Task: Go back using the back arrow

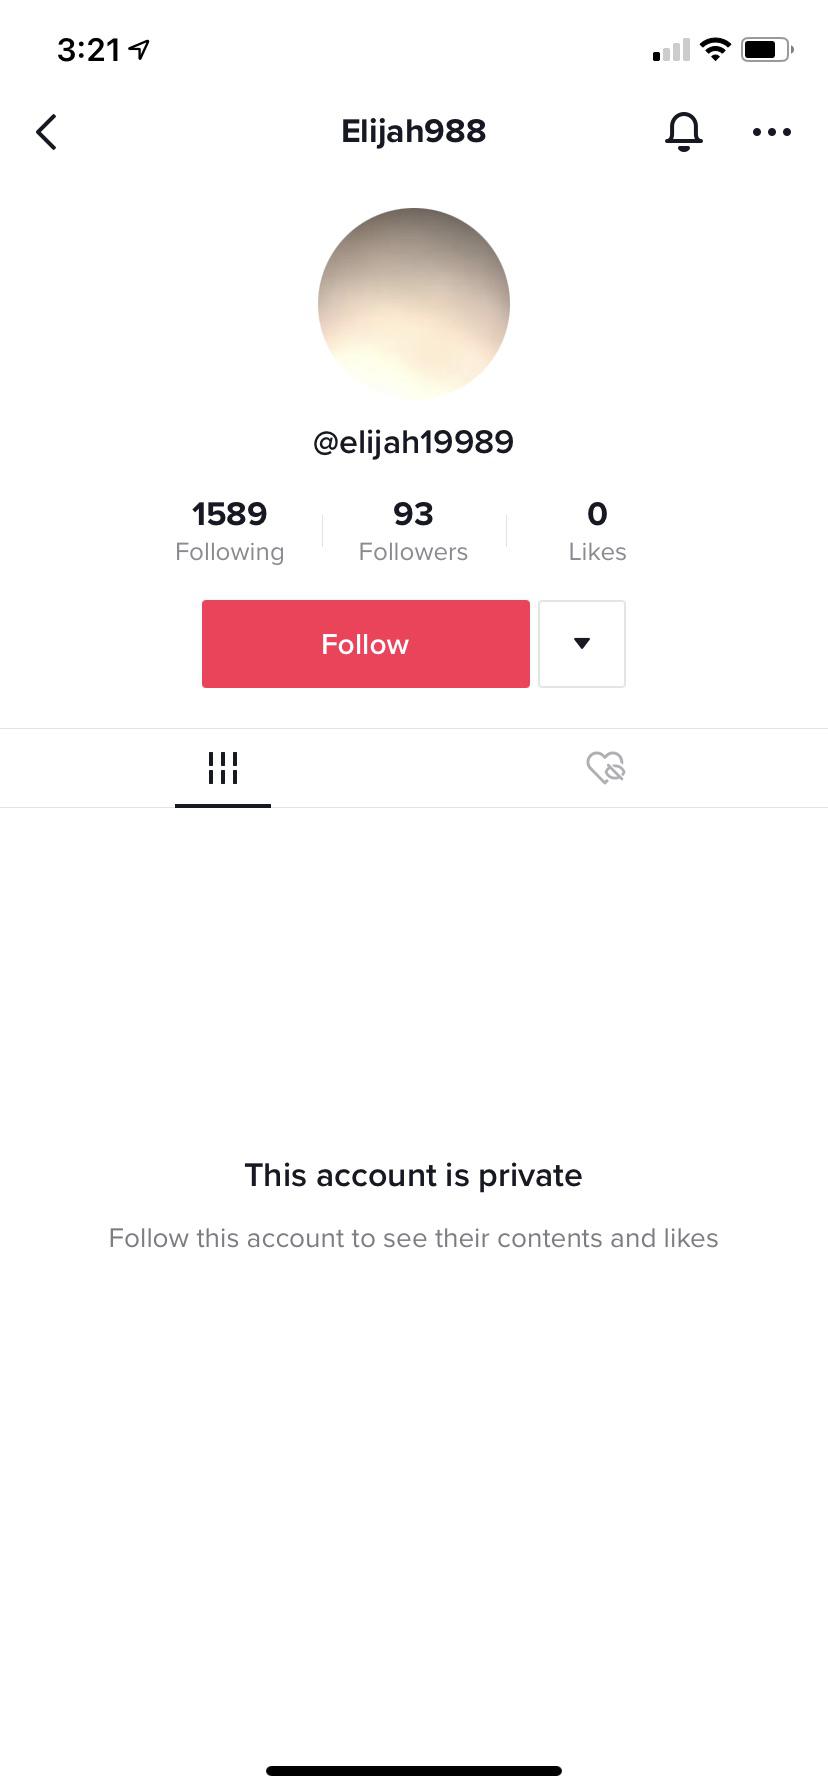Action: coord(45,131)
